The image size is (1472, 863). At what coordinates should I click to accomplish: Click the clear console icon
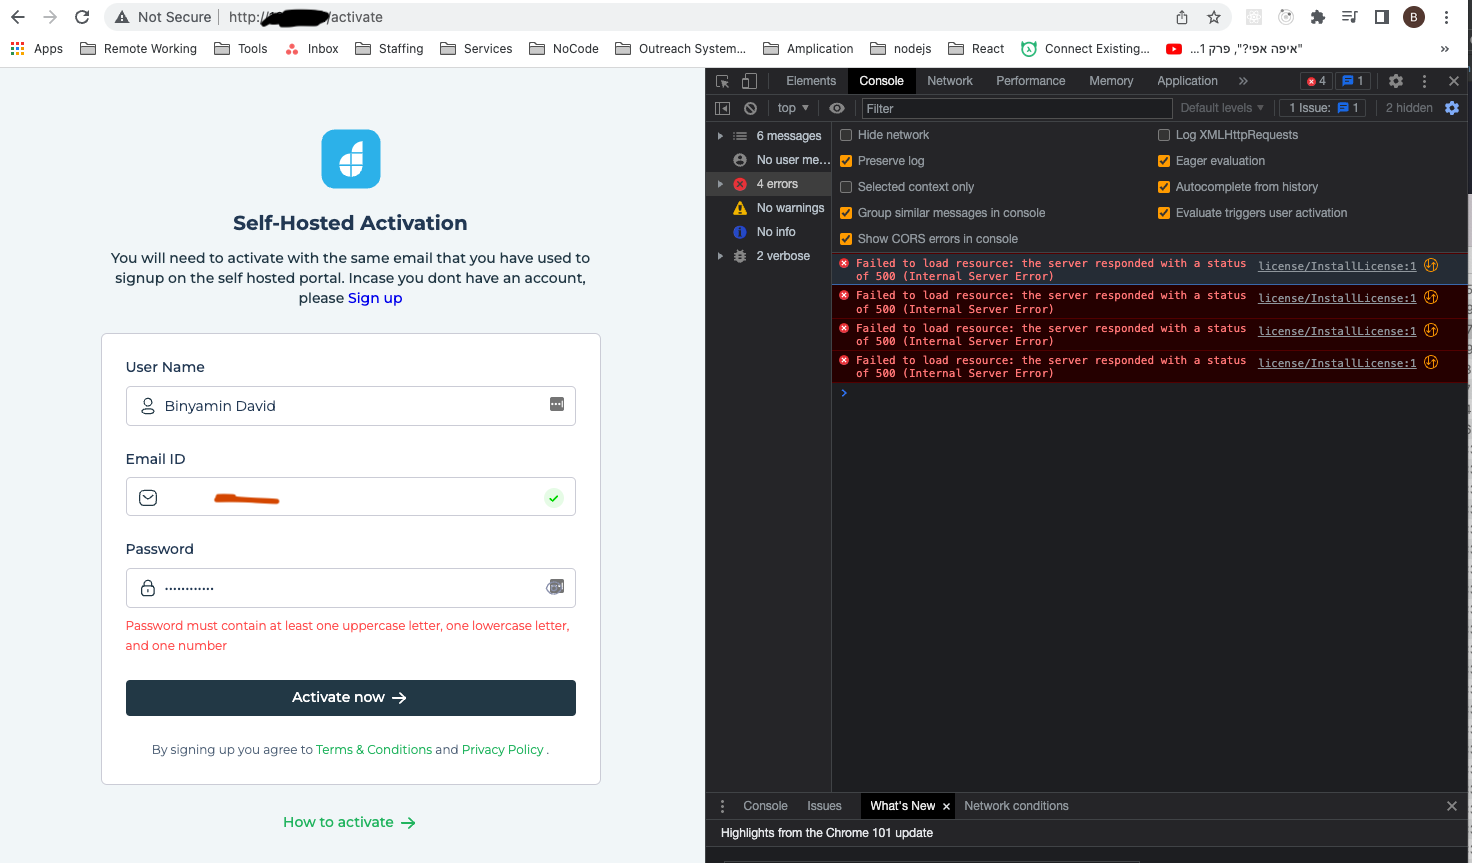pyautogui.click(x=750, y=108)
